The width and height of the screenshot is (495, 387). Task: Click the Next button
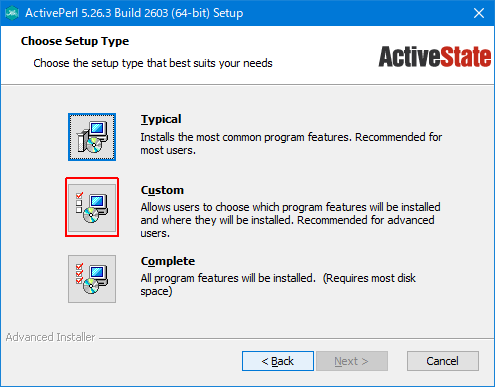point(352,361)
